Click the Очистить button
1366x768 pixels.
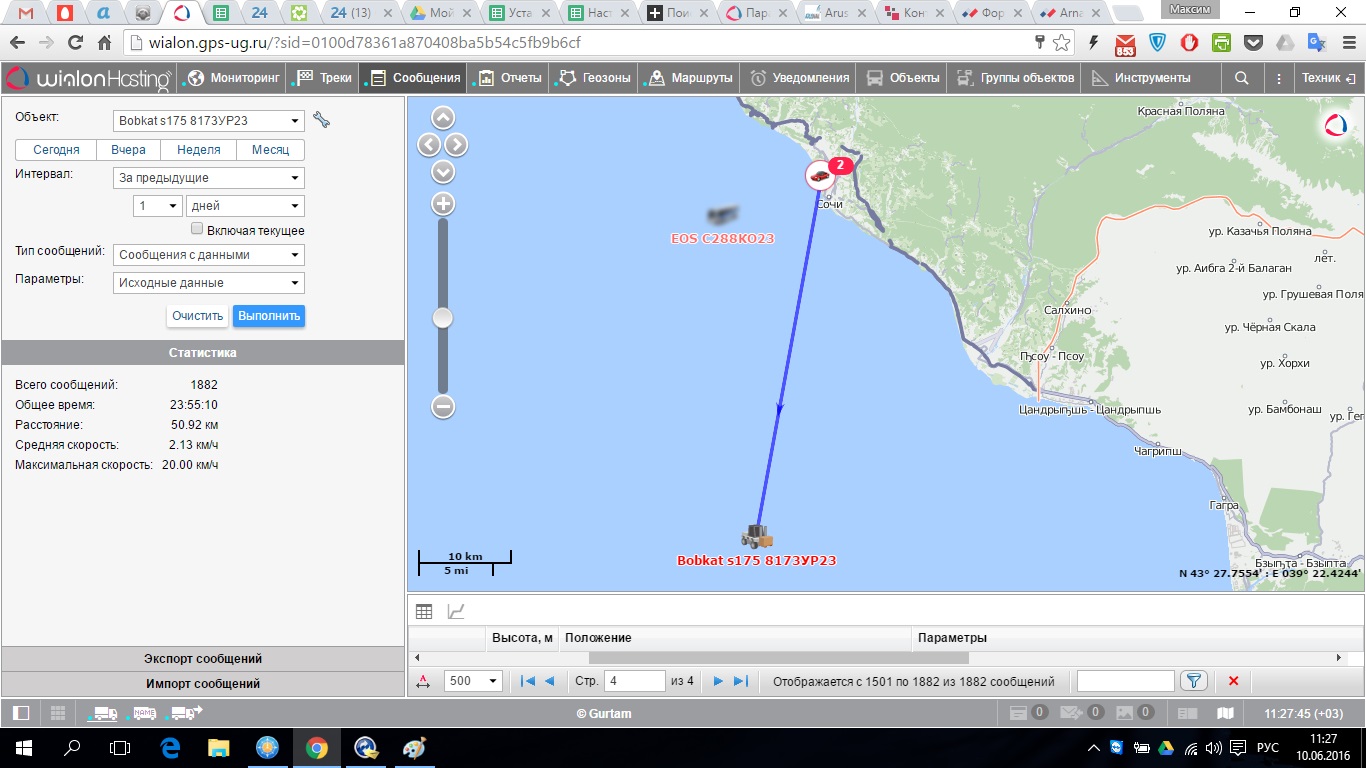tap(197, 316)
